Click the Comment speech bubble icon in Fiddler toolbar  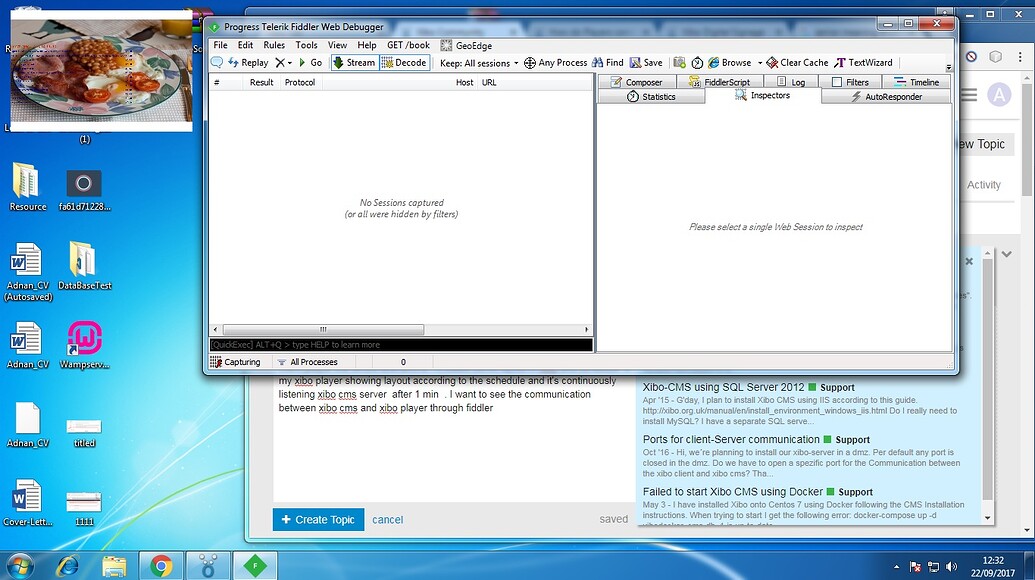pyautogui.click(x=217, y=63)
